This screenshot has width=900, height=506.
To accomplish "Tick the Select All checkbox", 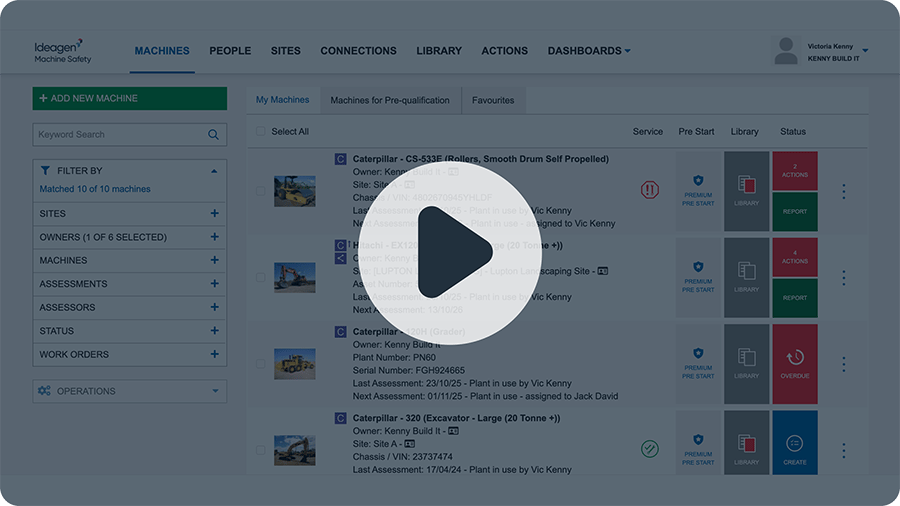I will (261, 131).
